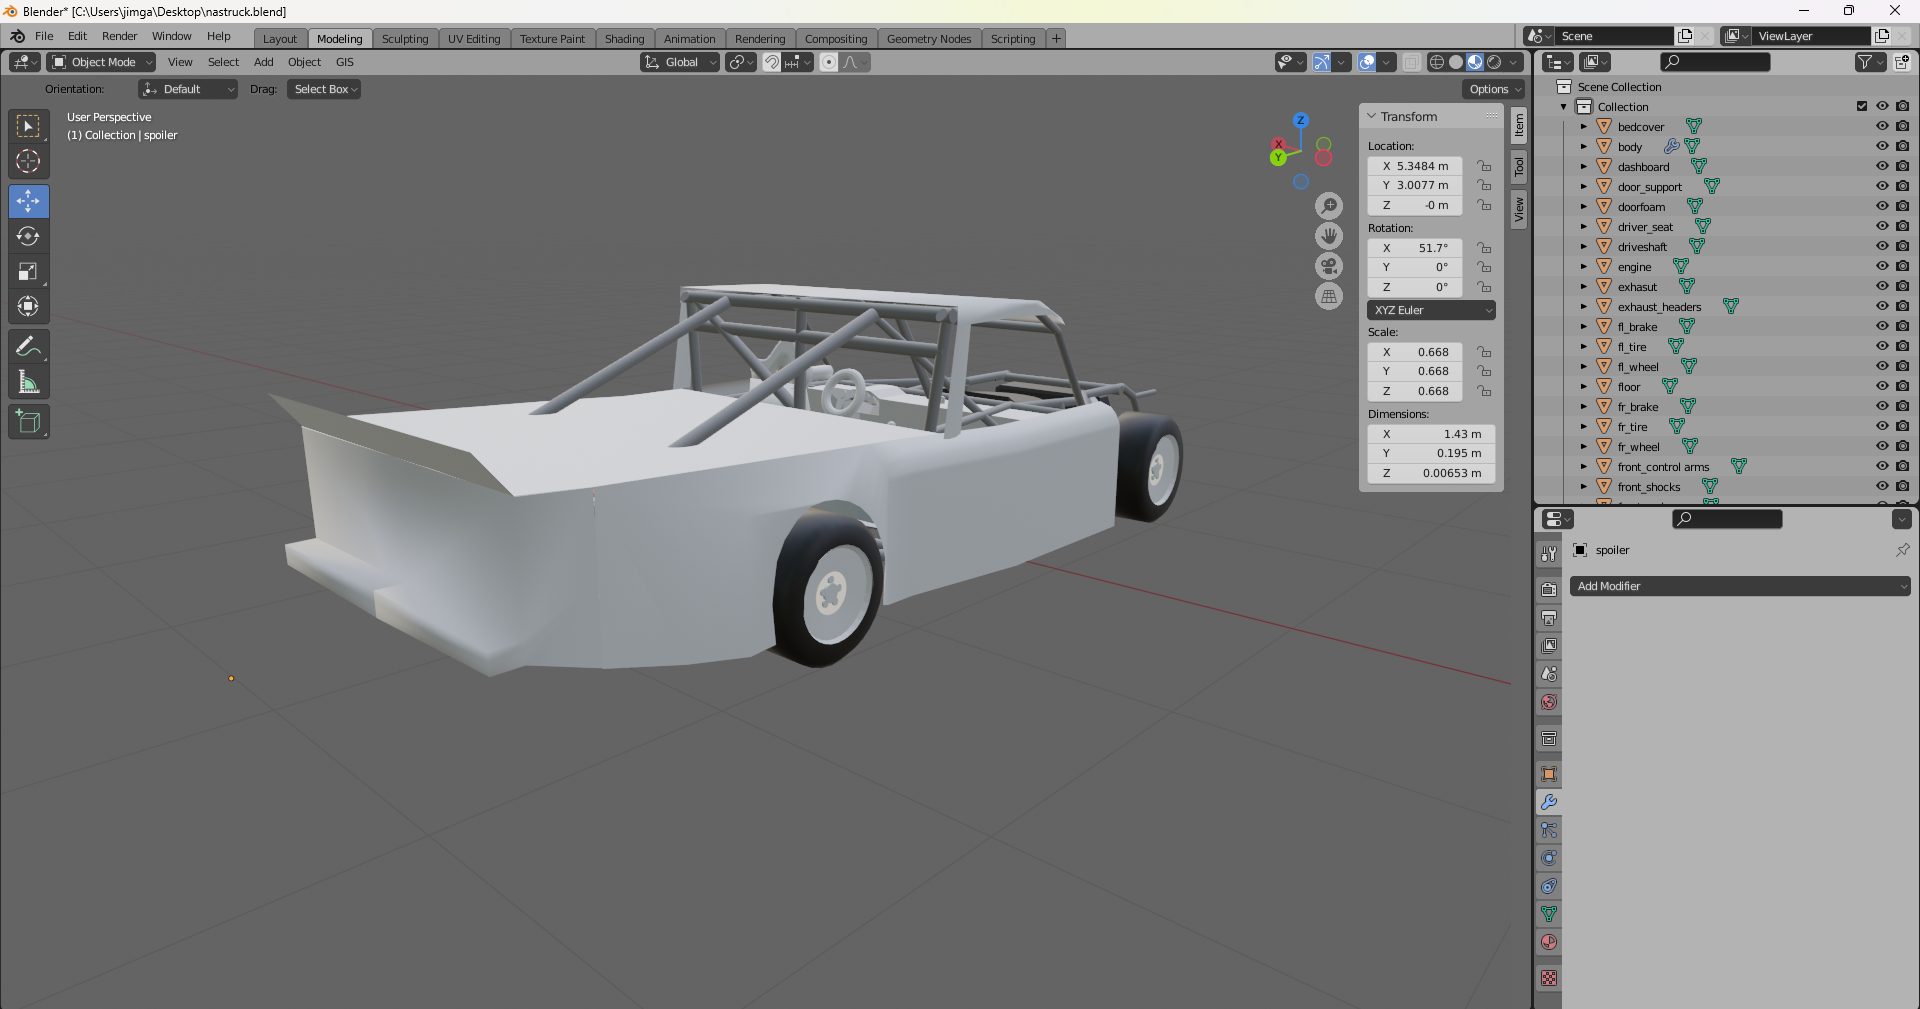Image resolution: width=1920 pixels, height=1009 pixels.
Task: Open the Tool properties tab icon
Action: [x=1549, y=553]
